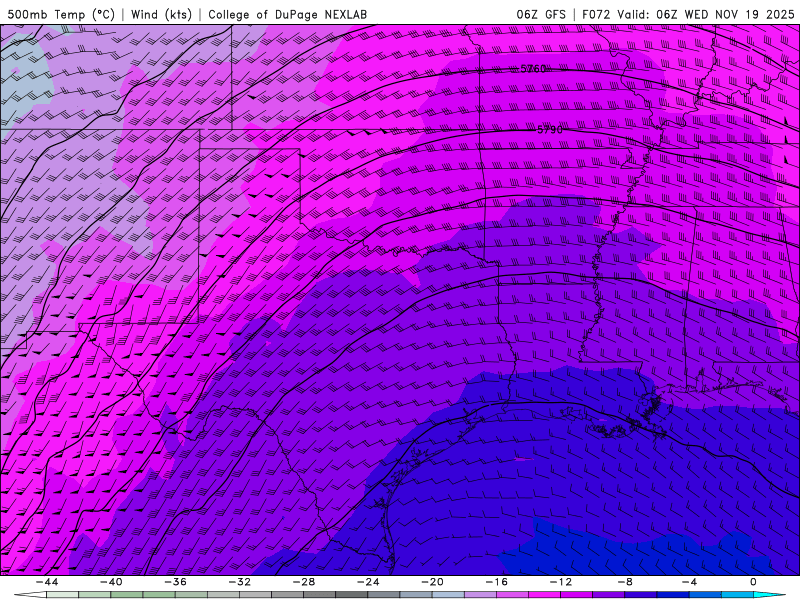Select the "Wind (kts)" header label

click(161, 14)
